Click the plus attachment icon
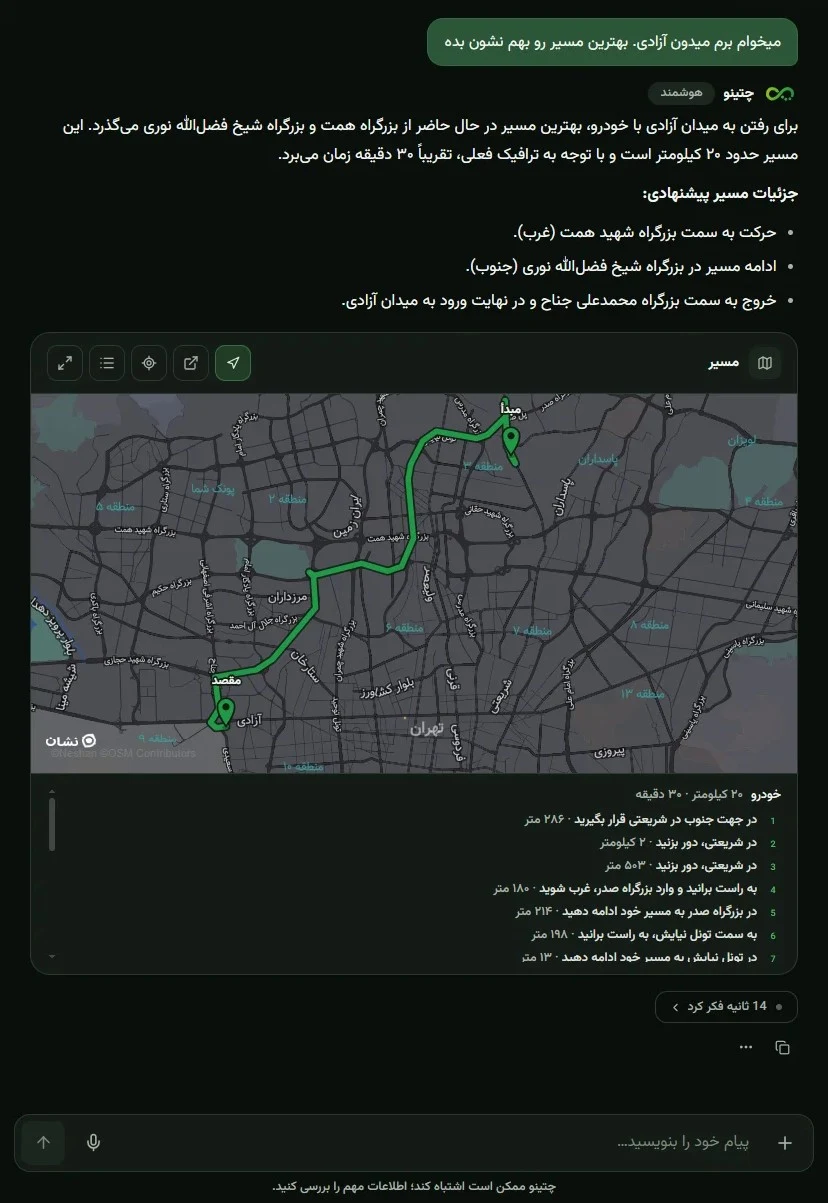The height and width of the screenshot is (1203, 828). click(x=785, y=1143)
